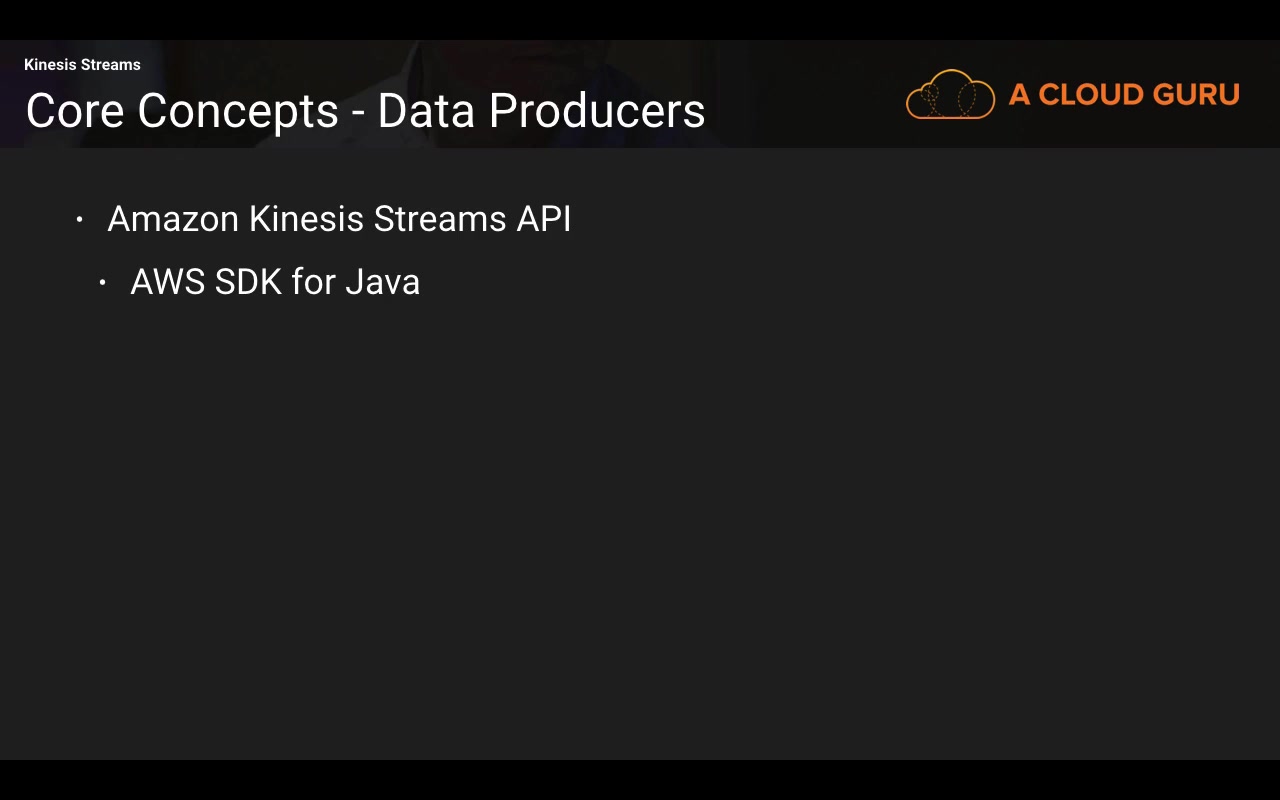Click the words "Core Concepts" in the title
The height and width of the screenshot is (800, 1280).
(182, 111)
